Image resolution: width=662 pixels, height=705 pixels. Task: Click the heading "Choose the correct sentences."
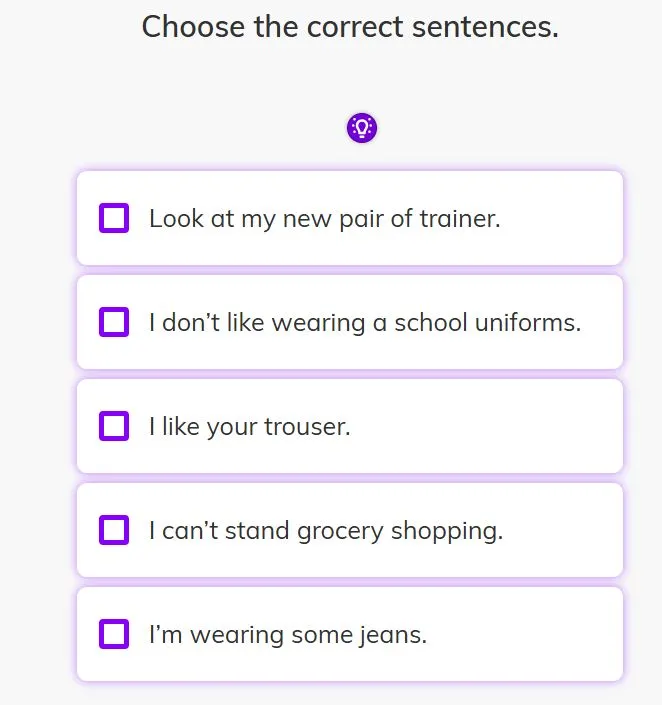[350, 27]
